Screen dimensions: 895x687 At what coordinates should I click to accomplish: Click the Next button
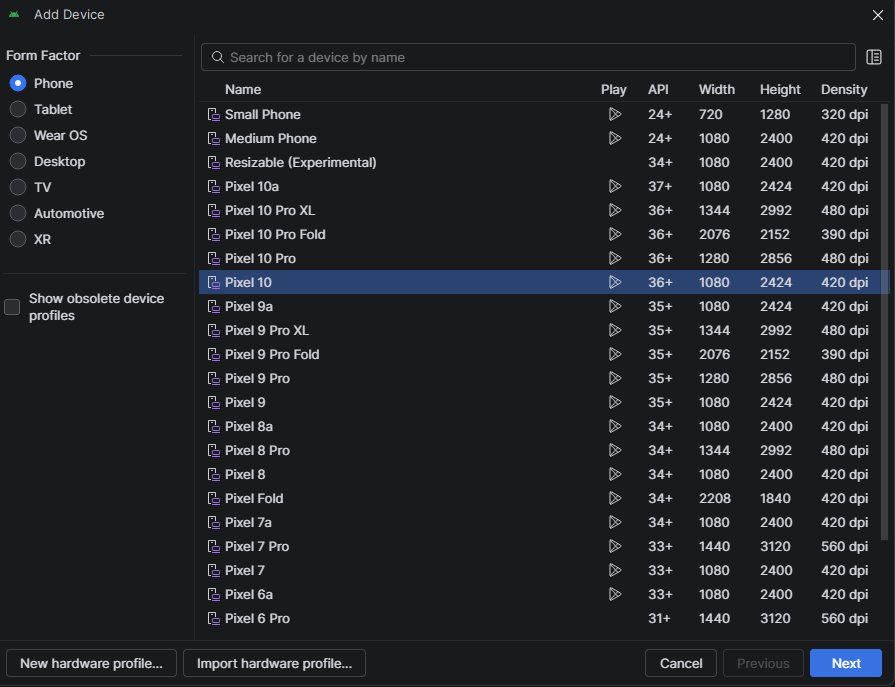pyautogui.click(x=845, y=663)
